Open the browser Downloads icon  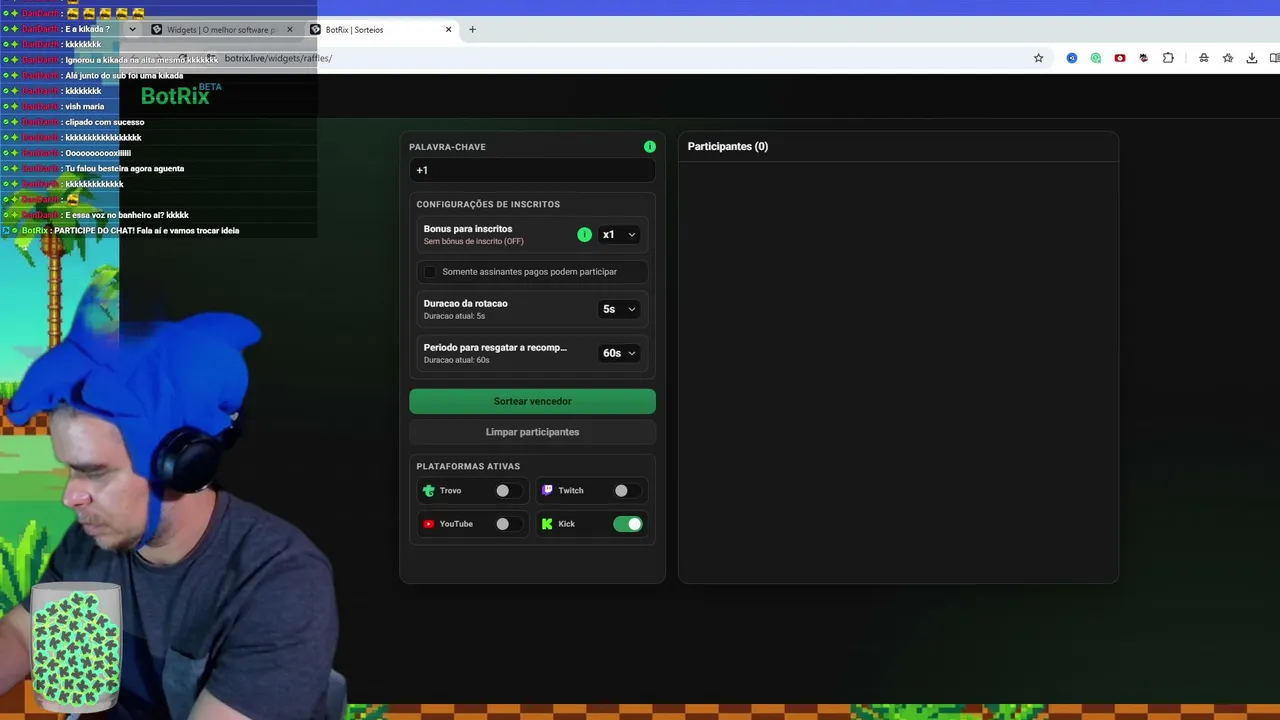(1252, 58)
